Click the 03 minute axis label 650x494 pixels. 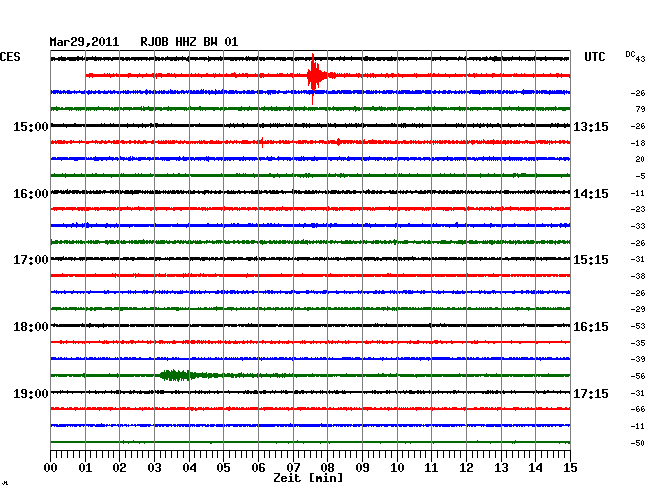click(x=154, y=468)
